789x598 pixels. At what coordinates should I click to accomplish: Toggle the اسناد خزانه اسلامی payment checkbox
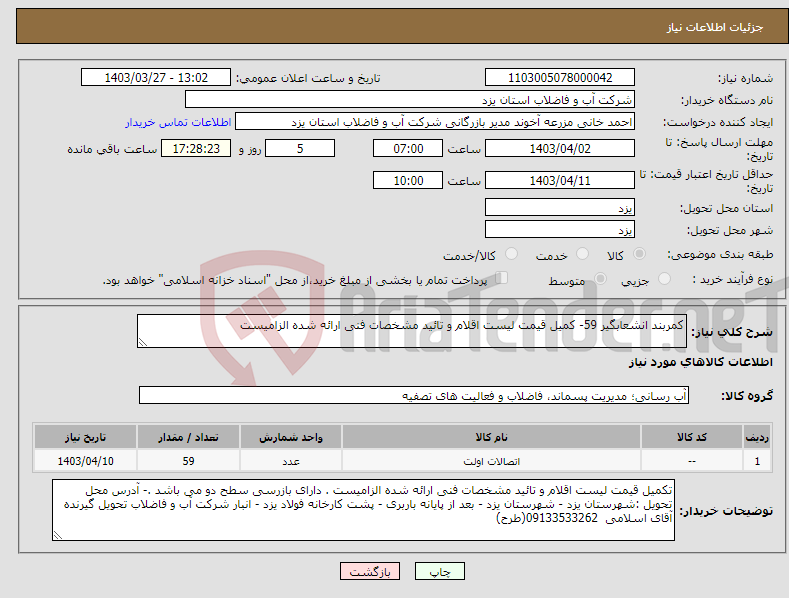[x=502, y=278]
